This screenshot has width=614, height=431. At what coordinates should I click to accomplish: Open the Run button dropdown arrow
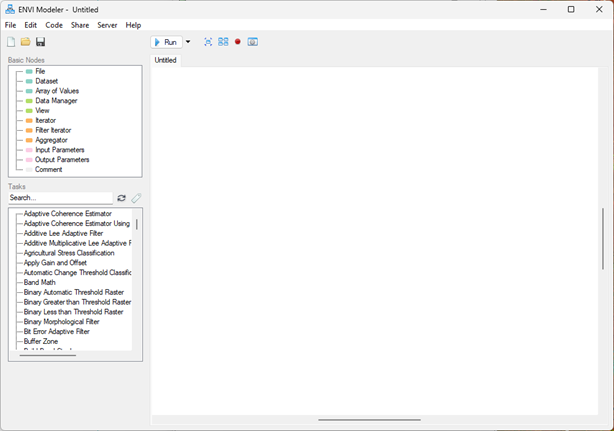coord(188,42)
